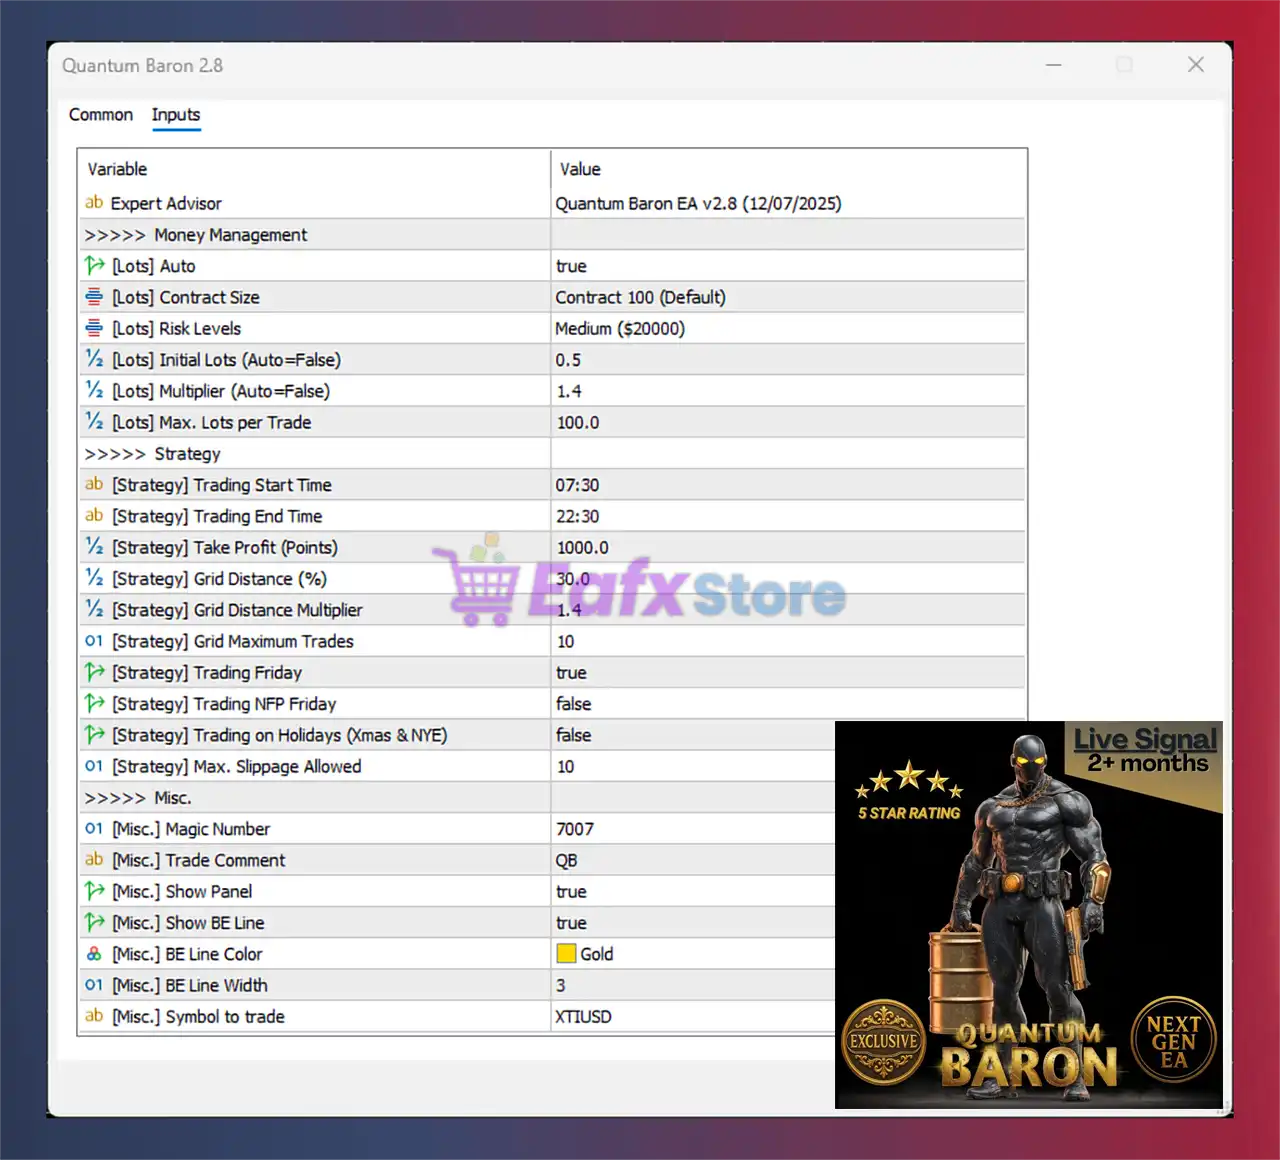Viewport: 1280px width, 1160px height.
Task: Select the Inputs tab
Action: 176,115
